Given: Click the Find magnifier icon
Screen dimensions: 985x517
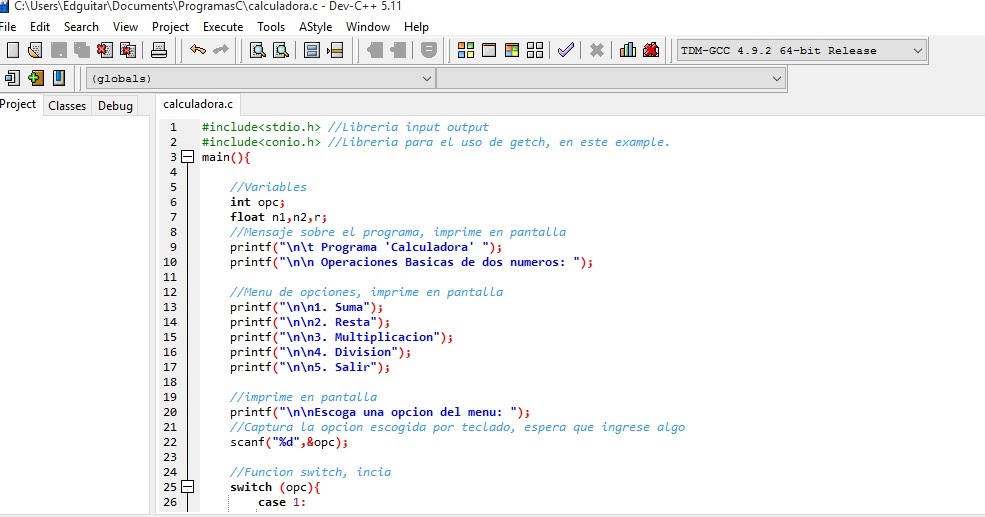Looking at the screenshot, I should [x=258, y=50].
